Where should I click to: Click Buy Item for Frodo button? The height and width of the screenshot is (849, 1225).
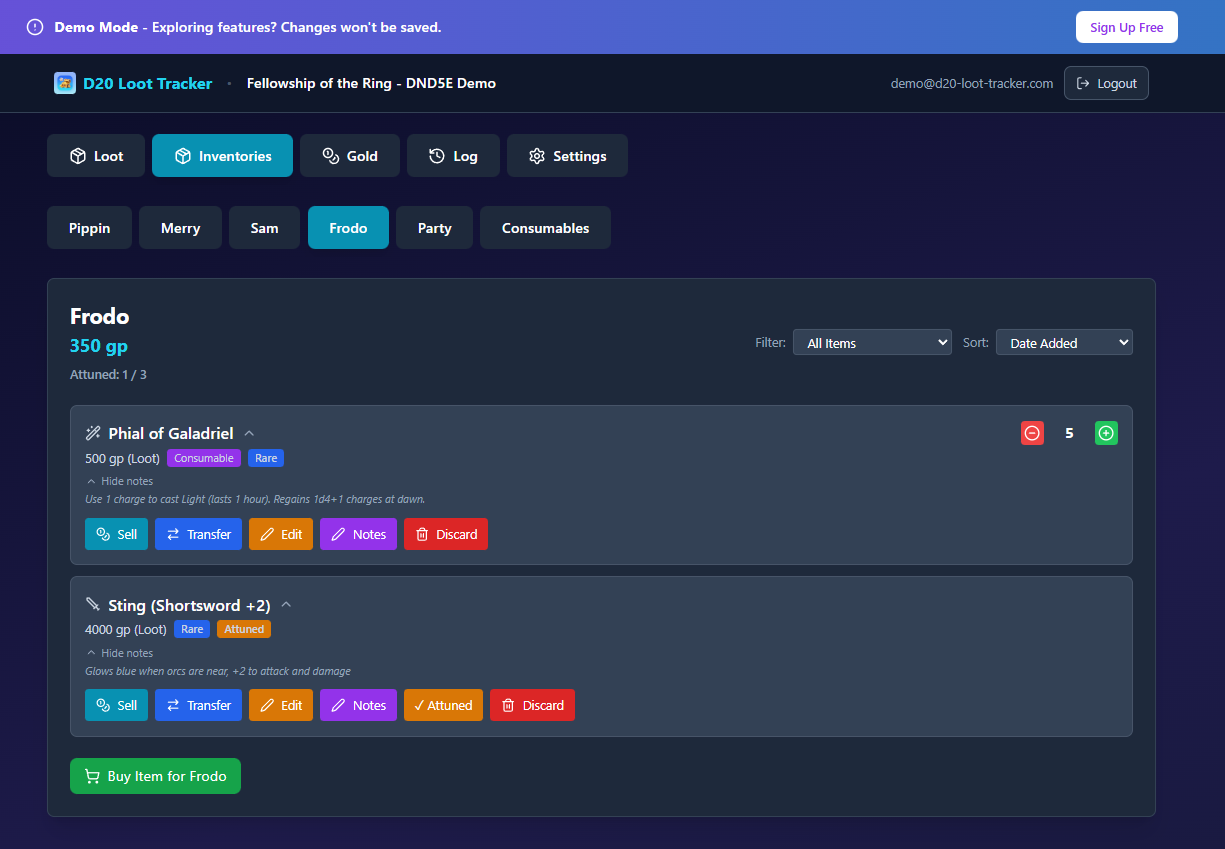pyautogui.click(x=155, y=776)
